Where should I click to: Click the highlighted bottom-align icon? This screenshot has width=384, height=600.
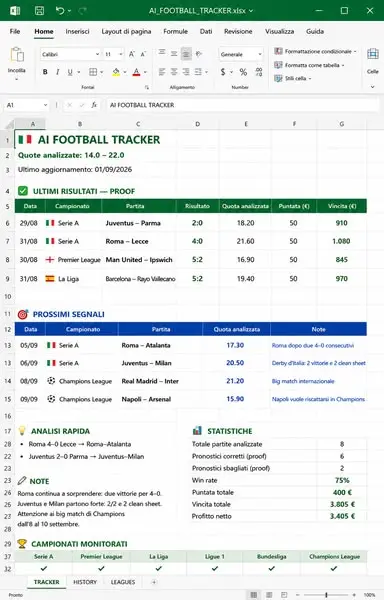pyautogui.click(x=186, y=54)
